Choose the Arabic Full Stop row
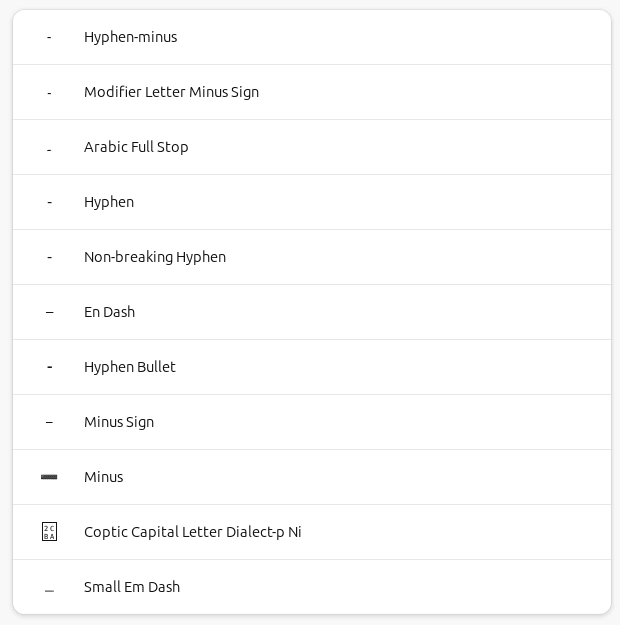 pos(312,147)
